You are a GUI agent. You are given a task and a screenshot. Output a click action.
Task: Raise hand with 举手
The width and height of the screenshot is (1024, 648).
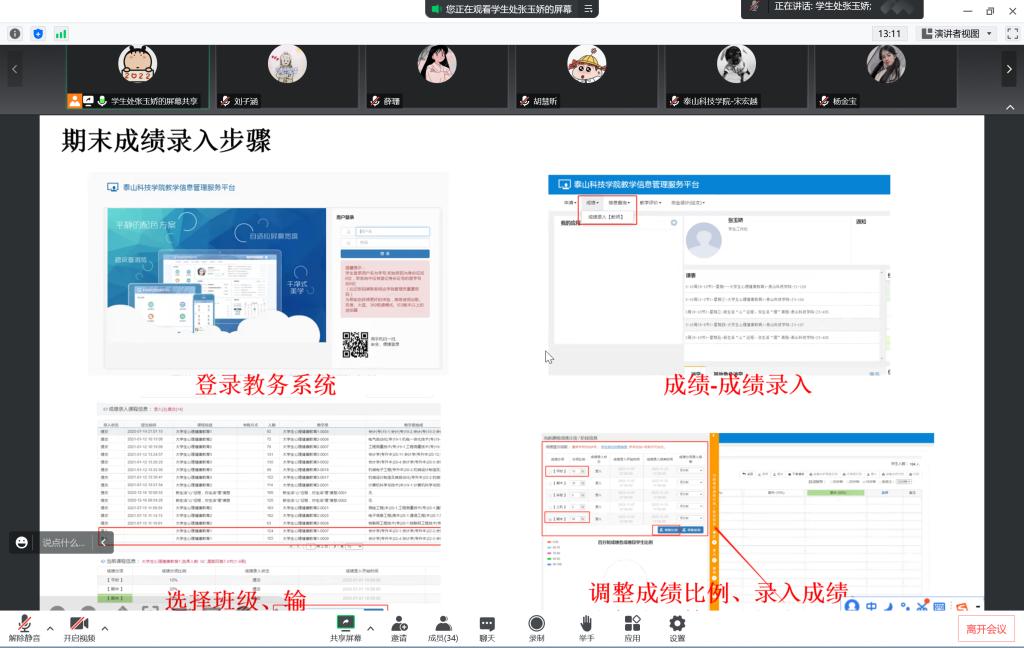click(x=586, y=628)
